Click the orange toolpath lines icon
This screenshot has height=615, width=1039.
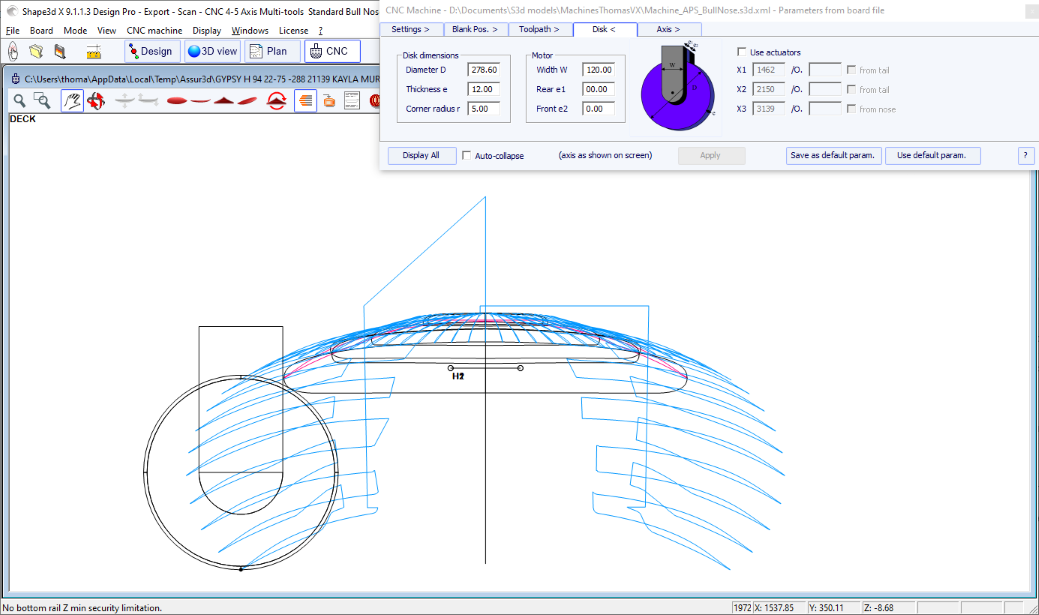coord(305,100)
